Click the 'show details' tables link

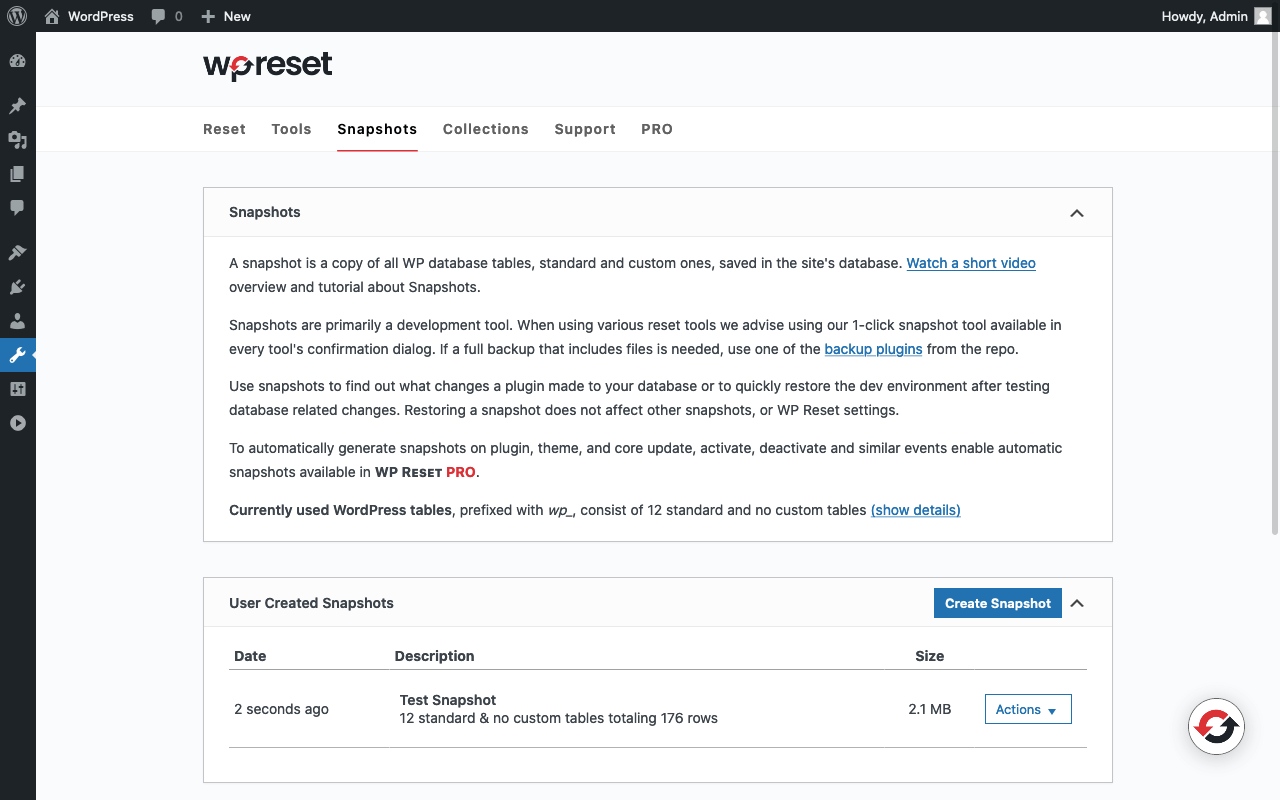[915, 510]
